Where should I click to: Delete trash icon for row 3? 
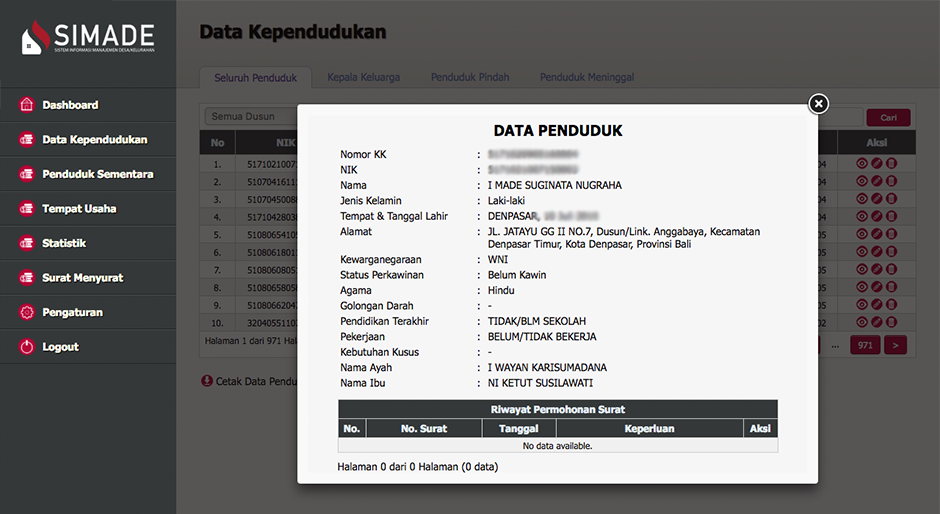891,199
